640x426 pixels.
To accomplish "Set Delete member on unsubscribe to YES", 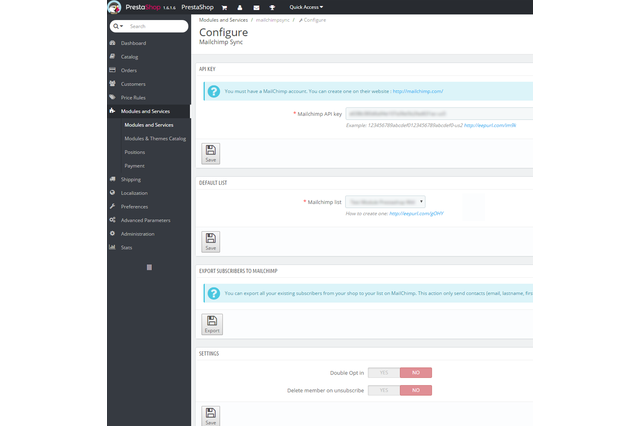I will tap(384, 390).
